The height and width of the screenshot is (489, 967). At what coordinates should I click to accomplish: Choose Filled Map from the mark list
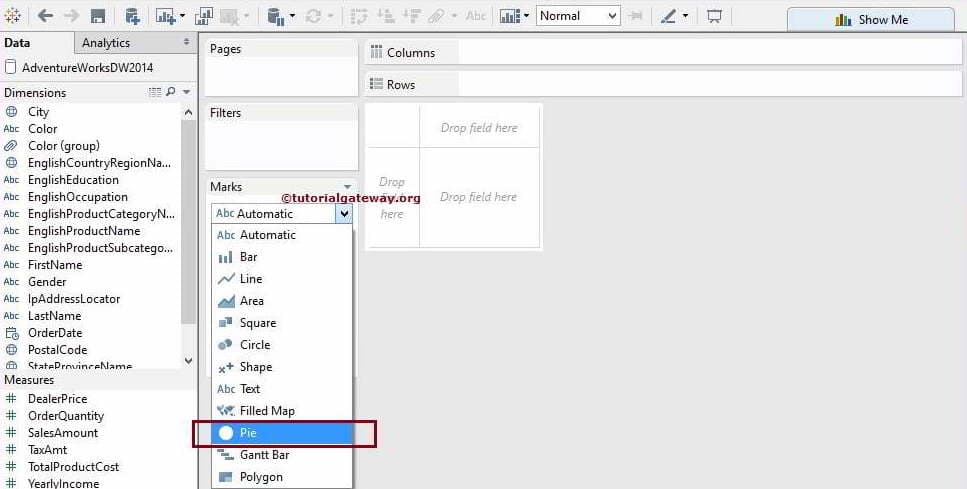coord(282,411)
